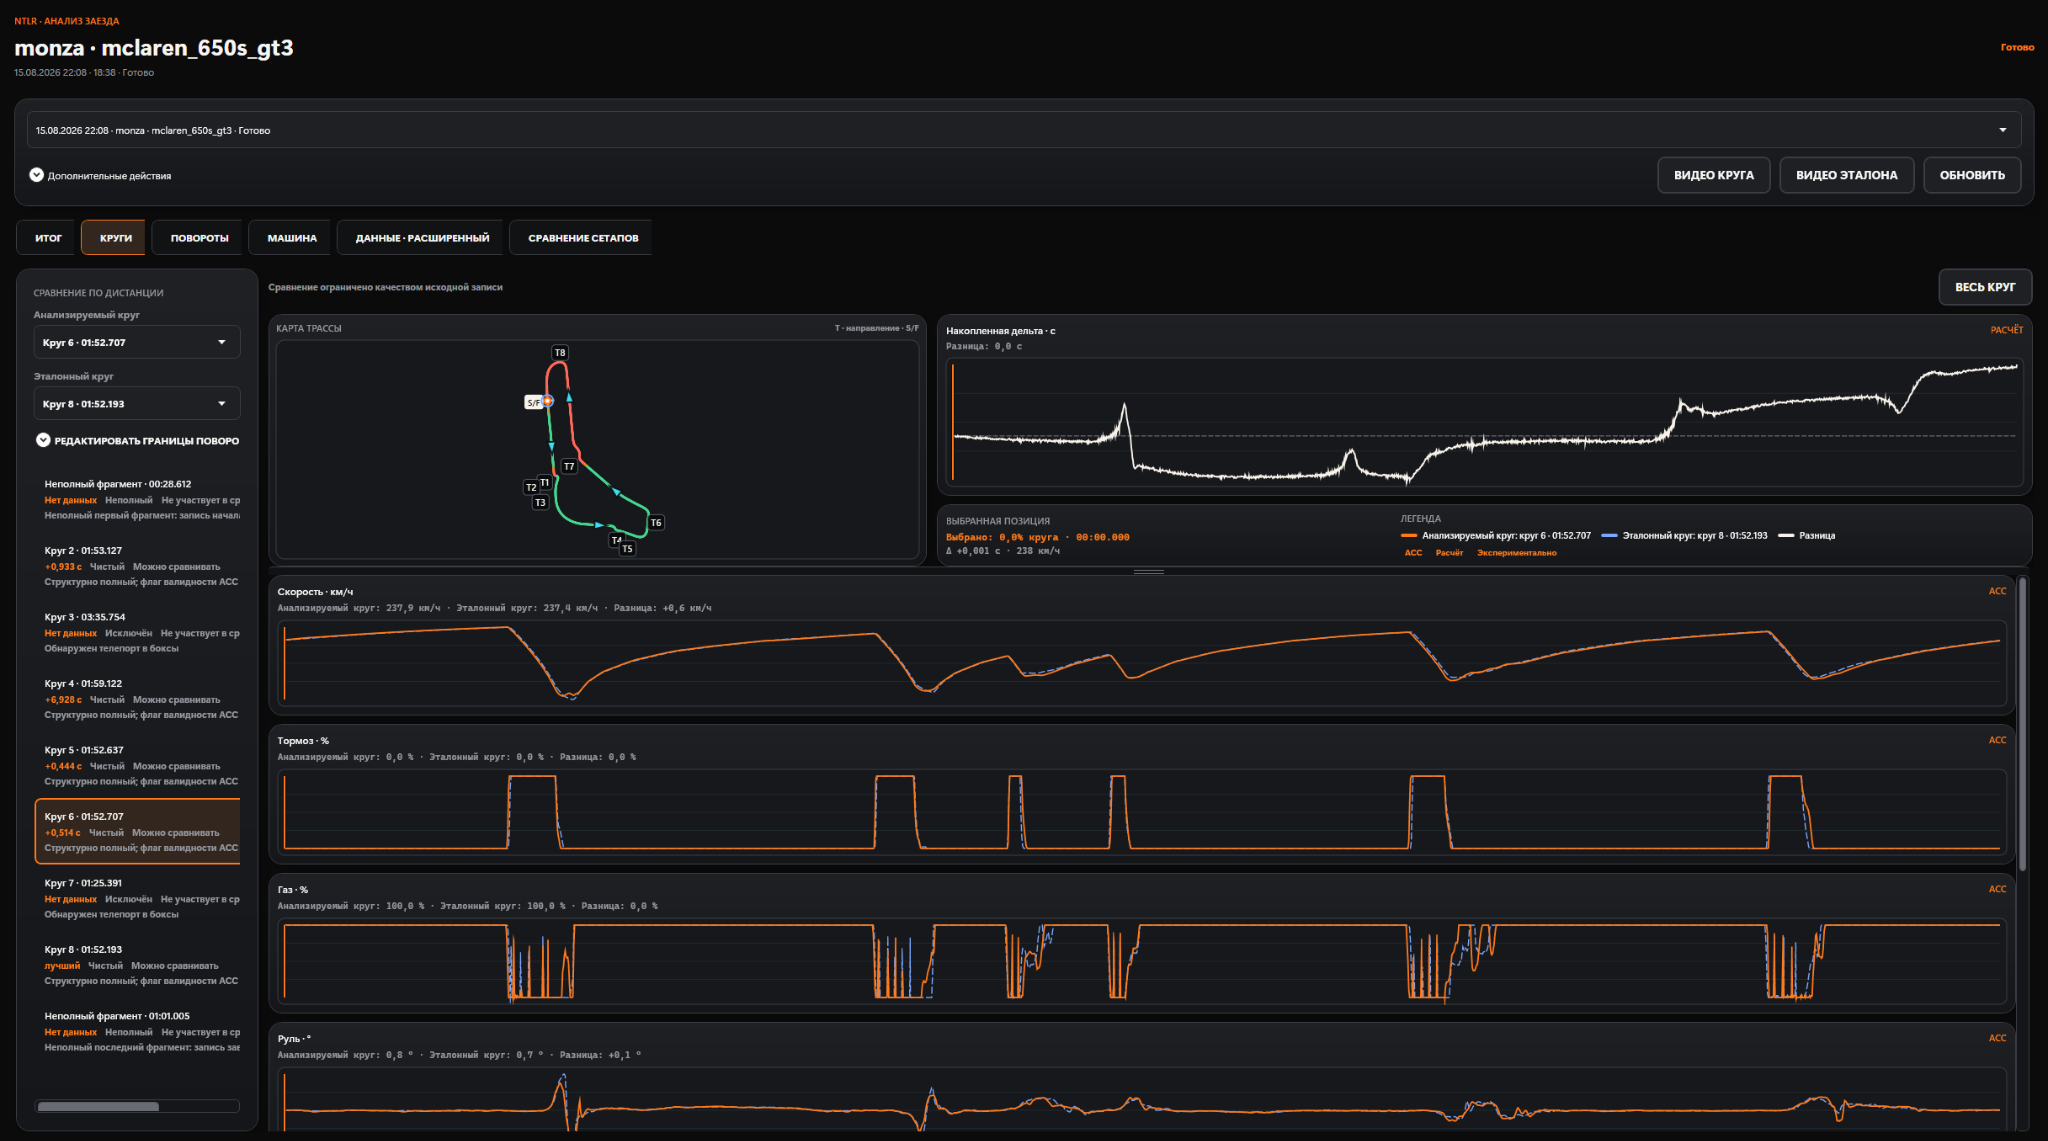Click the blue Эталонный круг legend swatch
The width and height of the screenshot is (2048, 1141).
(1609, 536)
